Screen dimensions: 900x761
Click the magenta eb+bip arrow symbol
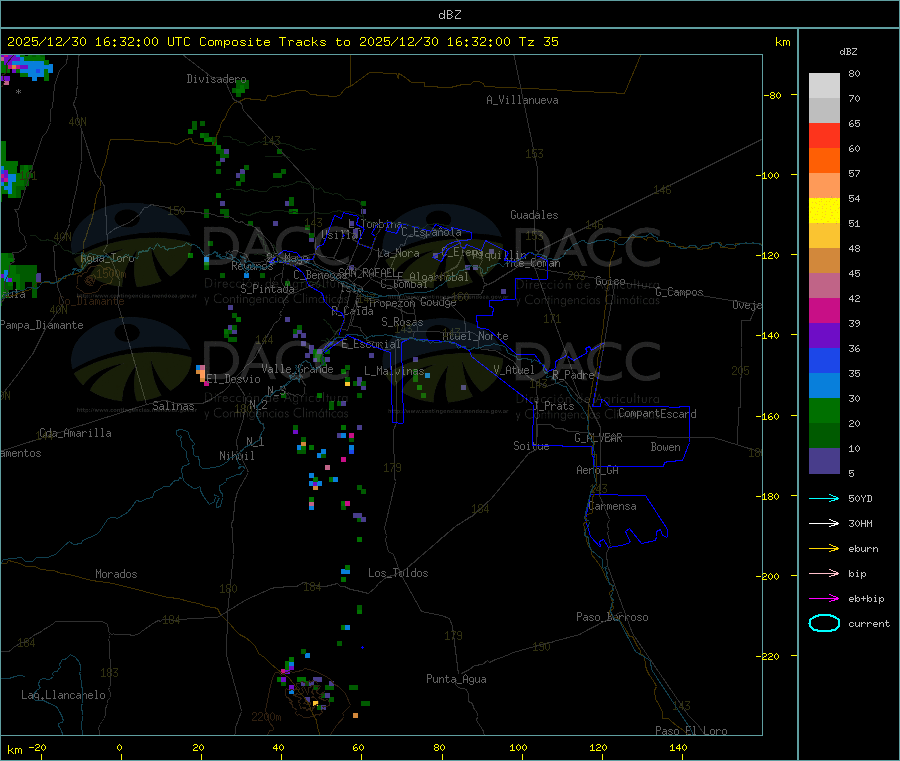[x=823, y=598]
